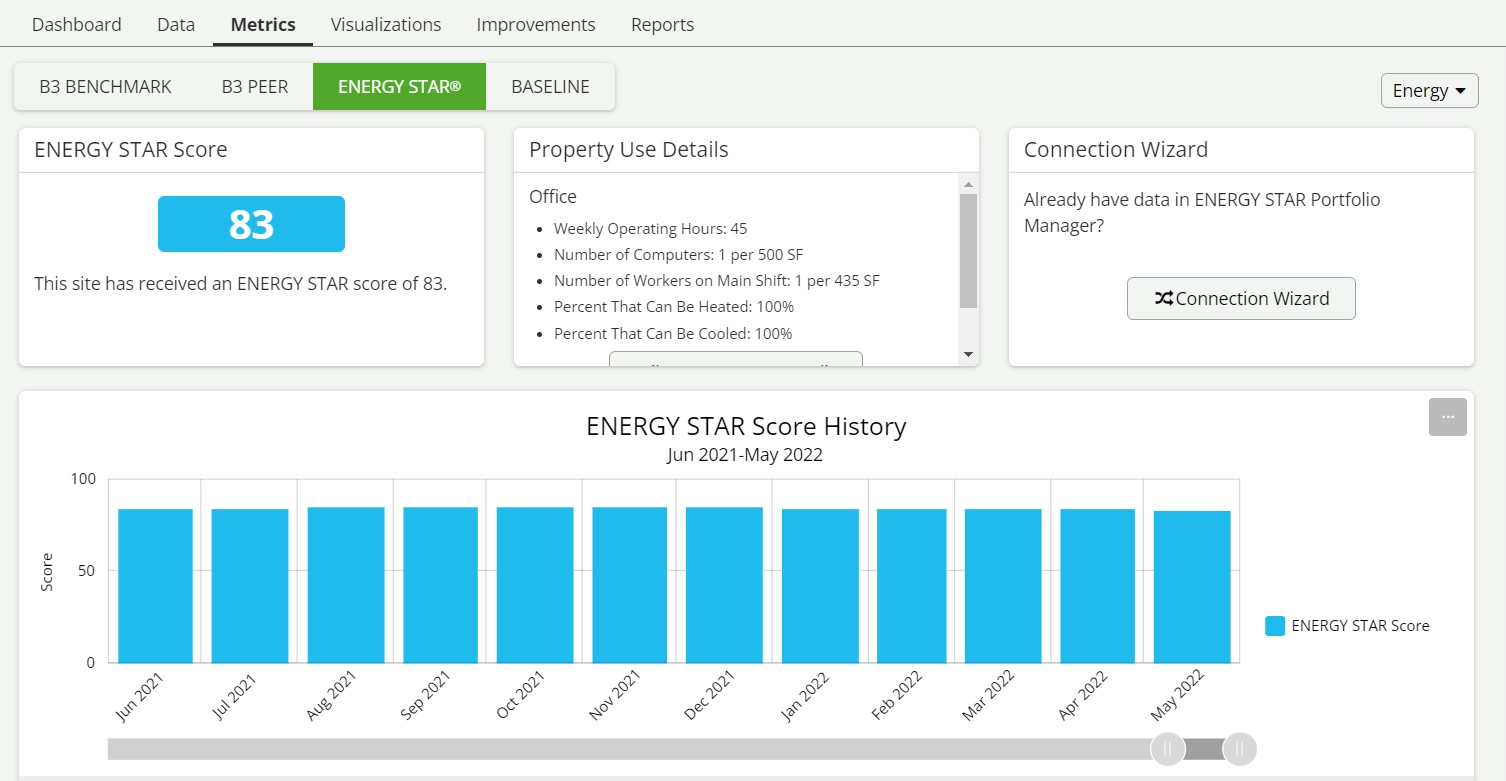The width and height of the screenshot is (1506, 781).
Task: Go to the Improvements tab
Action: pyautogui.click(x=536, y=24)
